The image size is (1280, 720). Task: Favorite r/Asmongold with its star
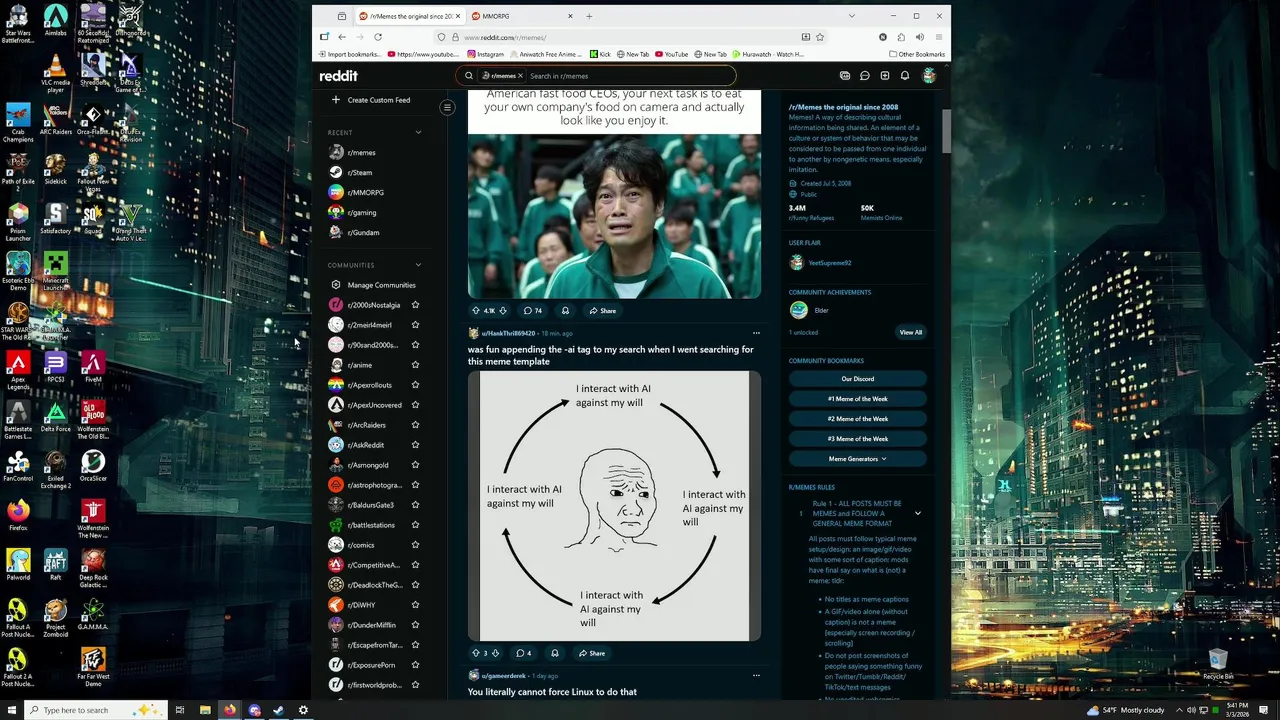[x=415, y=465]
